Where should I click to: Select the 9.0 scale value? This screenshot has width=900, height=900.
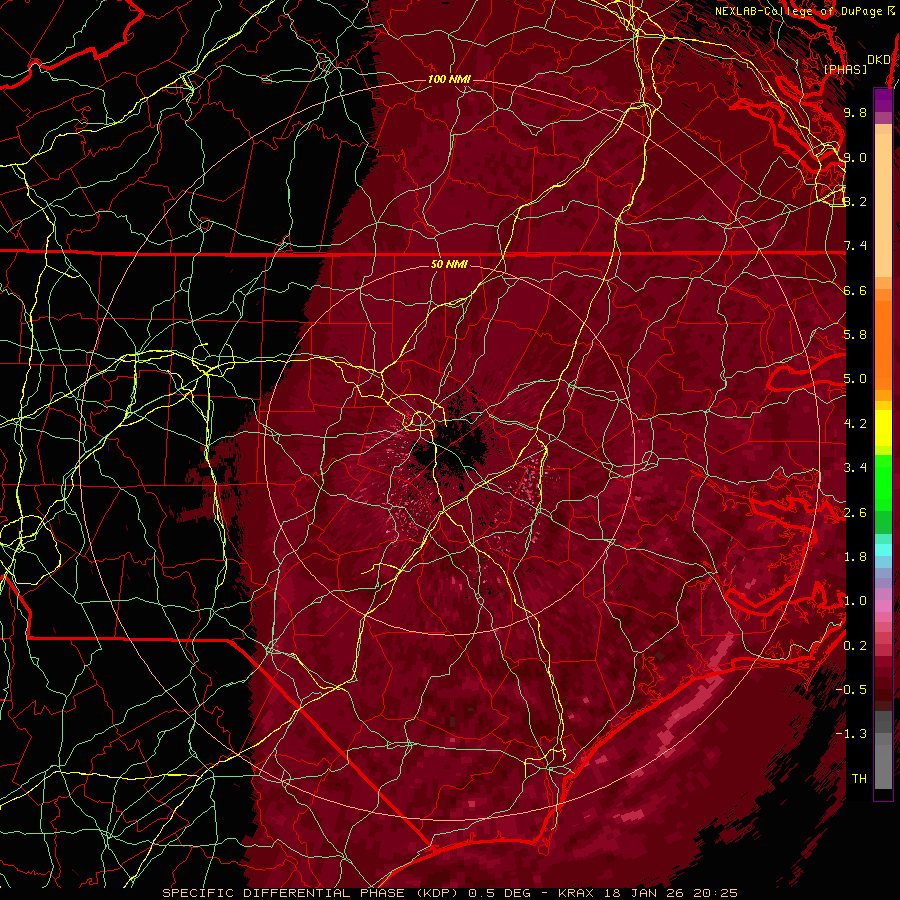pyautogui.click(x=855, y=157)
